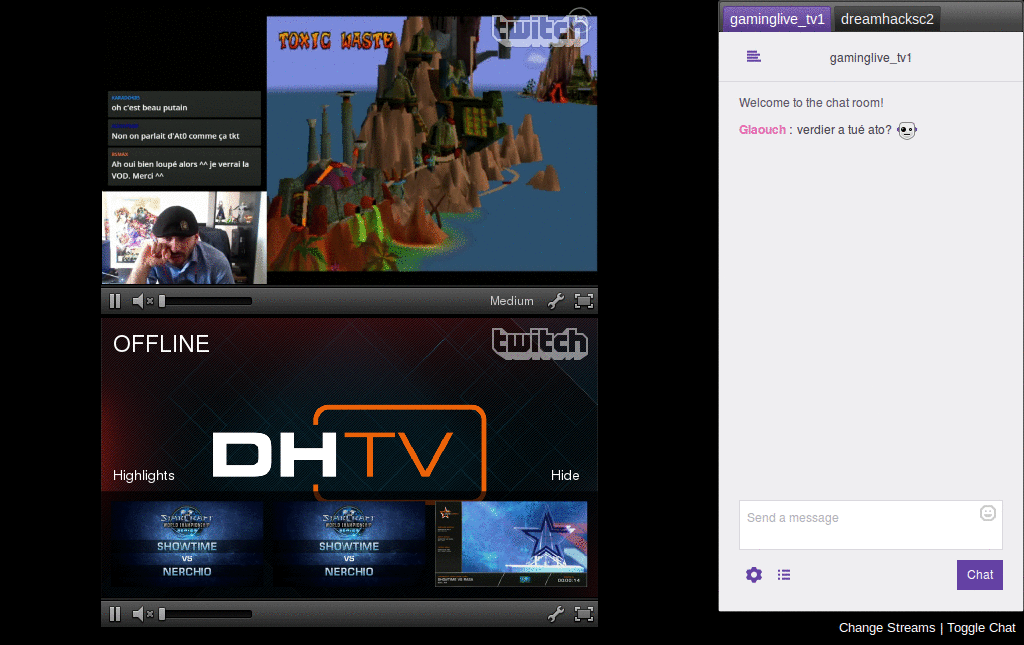Open first Showtime vs Nerchio highlight
The height and width of the screenshot is (645, 1024).
coord(187,544)
